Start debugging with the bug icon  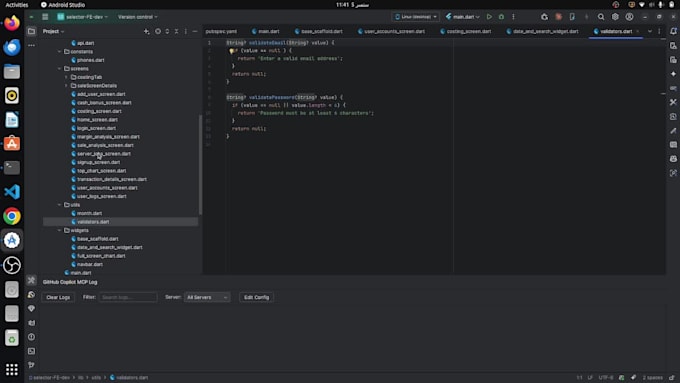tap(501, 17)
